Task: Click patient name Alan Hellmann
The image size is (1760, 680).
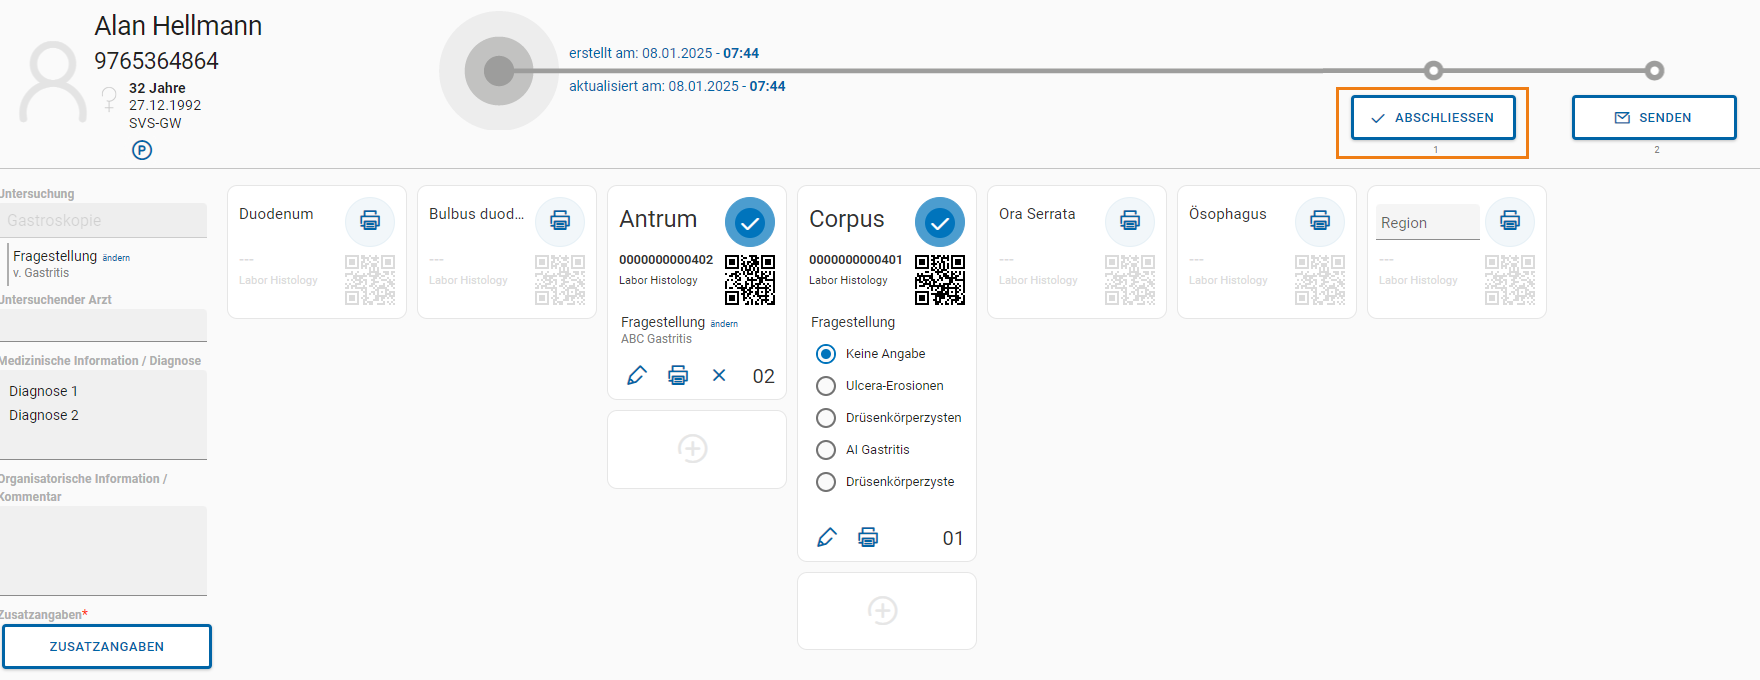Action: (178, 26)
